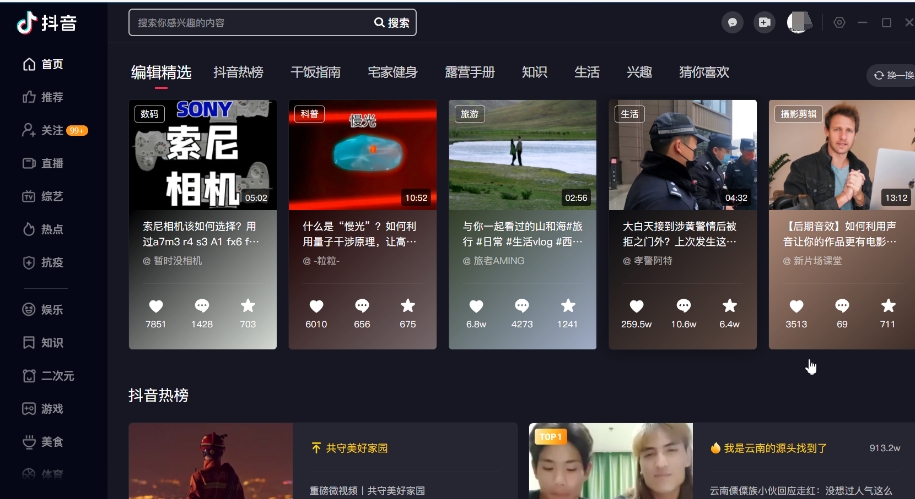The height and width of the screenshot is (499, 915).
Task: Click the search magnifier button 搜索
Action: tap(392, 23)
